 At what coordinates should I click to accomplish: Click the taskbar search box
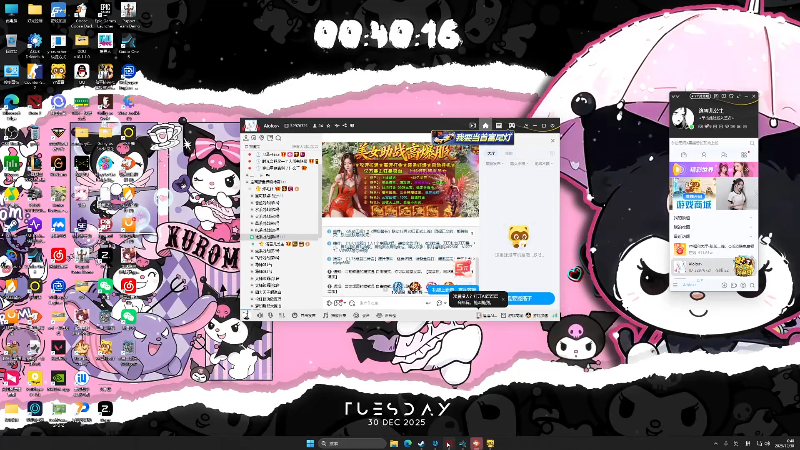point(352,443)
